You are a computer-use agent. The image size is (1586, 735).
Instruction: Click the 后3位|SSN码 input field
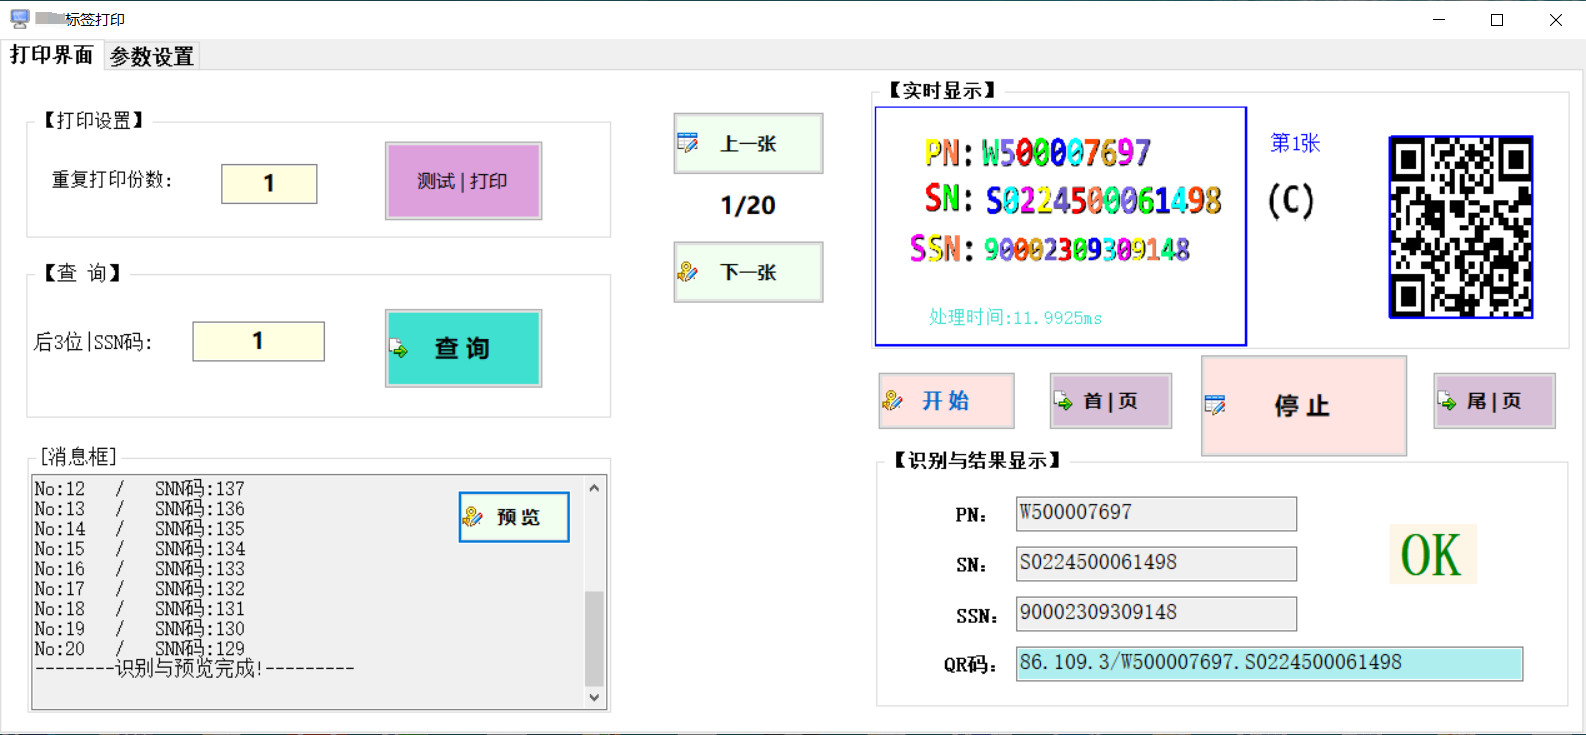pos(258,341)
